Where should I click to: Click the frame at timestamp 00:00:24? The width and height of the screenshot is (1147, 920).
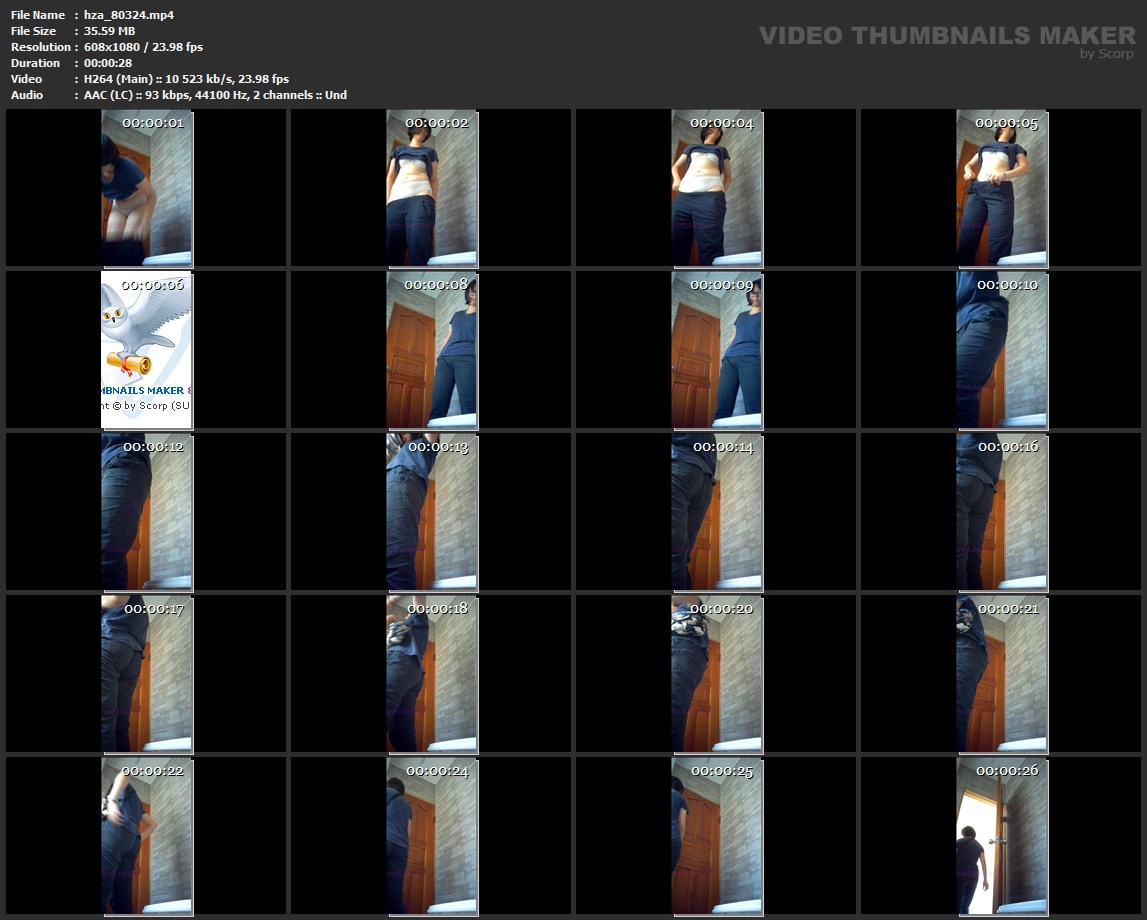(432, 836)
